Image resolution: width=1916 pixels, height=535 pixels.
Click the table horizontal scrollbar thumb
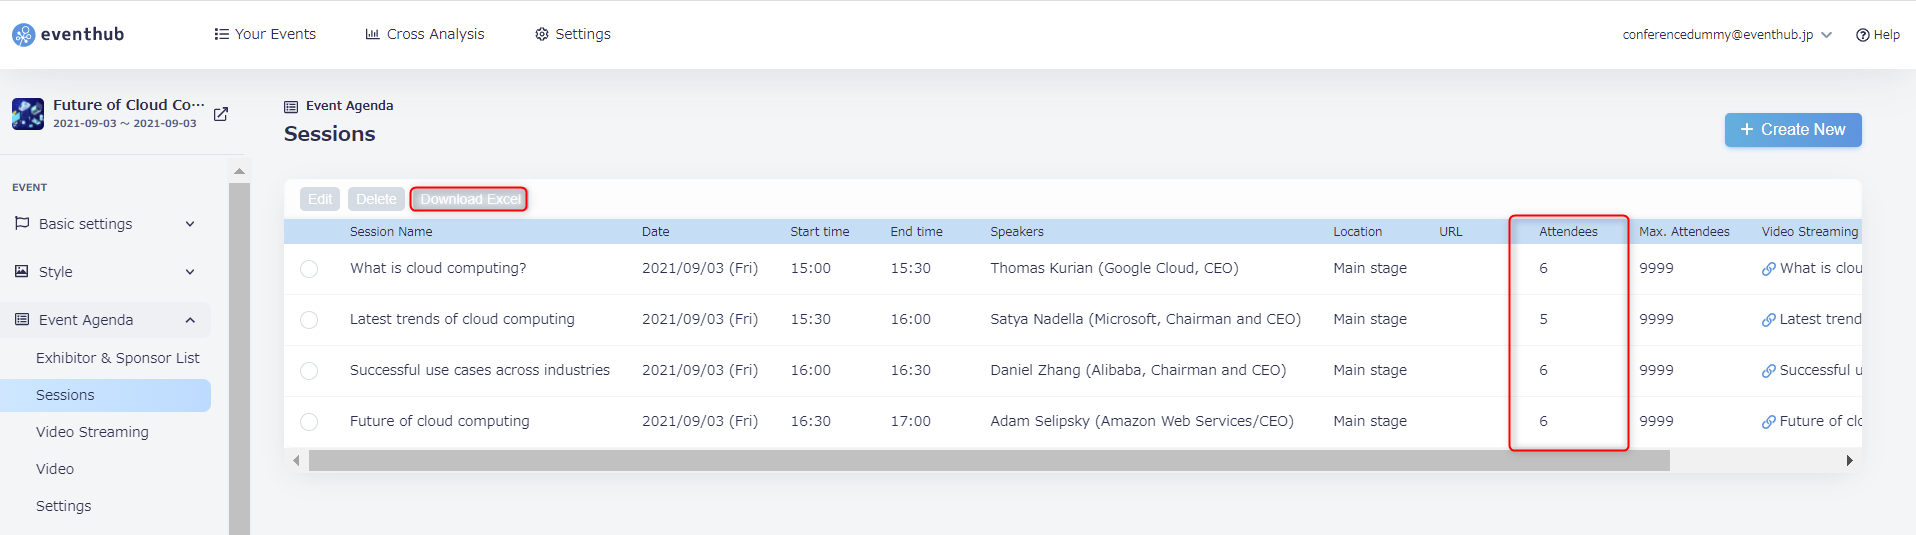pos(989,460)
